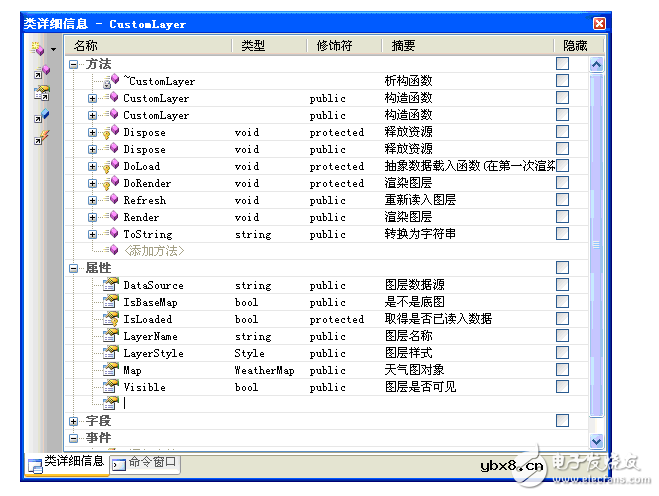Click the 命令窗口 tab icon

click(x=119, y=464)
